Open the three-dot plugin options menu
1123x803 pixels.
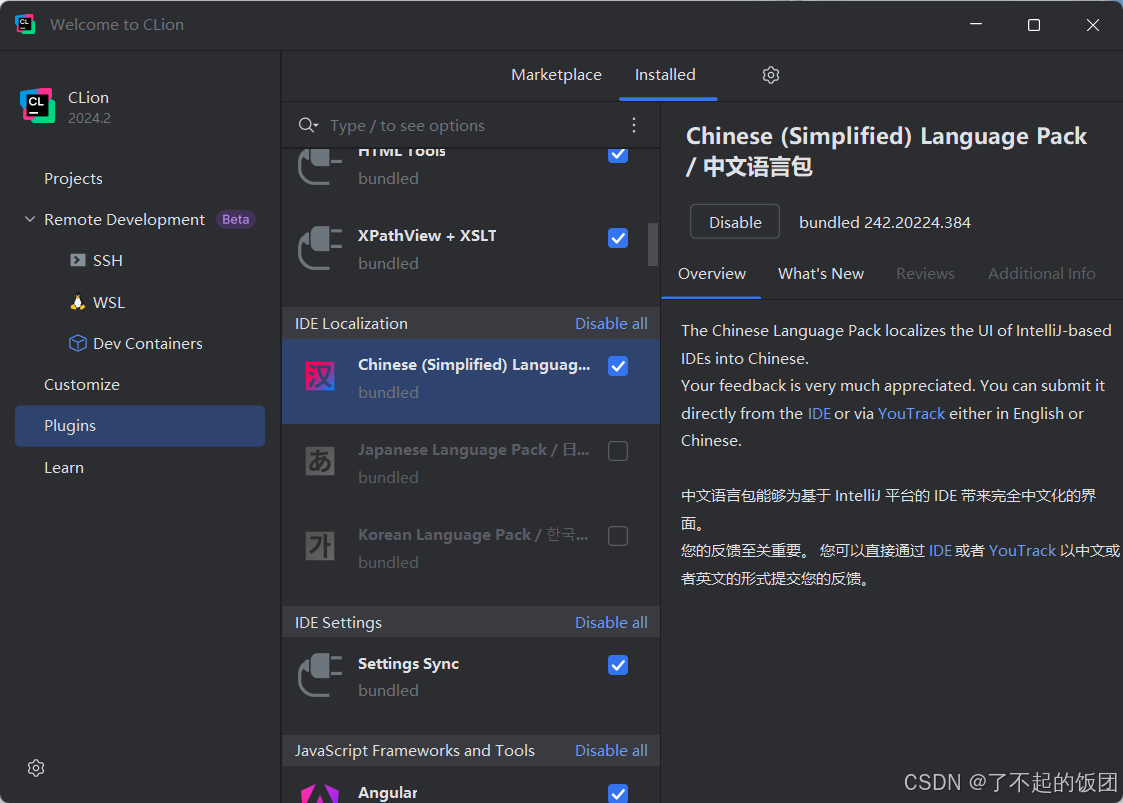click(633, 125)
